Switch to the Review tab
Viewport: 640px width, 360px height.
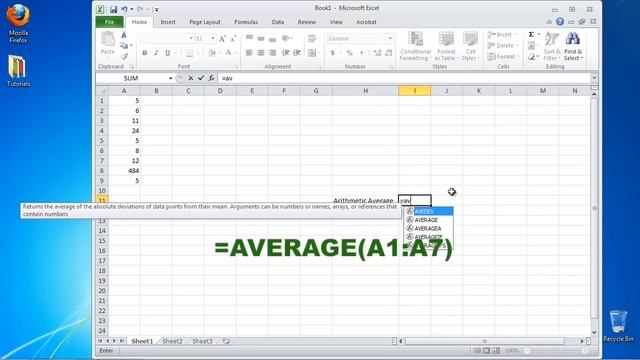pos(307,22)
